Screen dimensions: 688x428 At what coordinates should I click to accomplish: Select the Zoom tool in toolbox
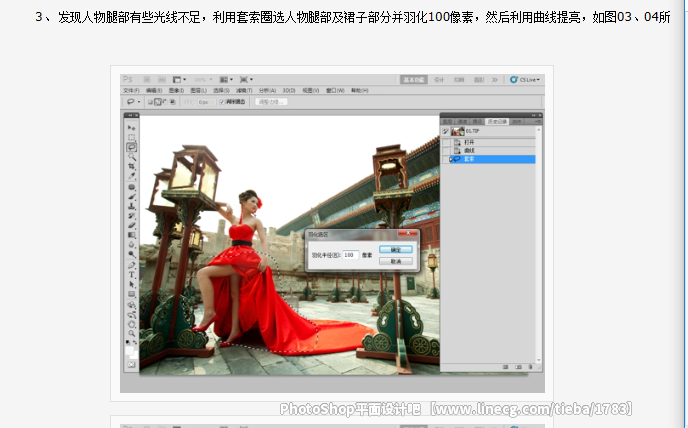pos(131,334)
